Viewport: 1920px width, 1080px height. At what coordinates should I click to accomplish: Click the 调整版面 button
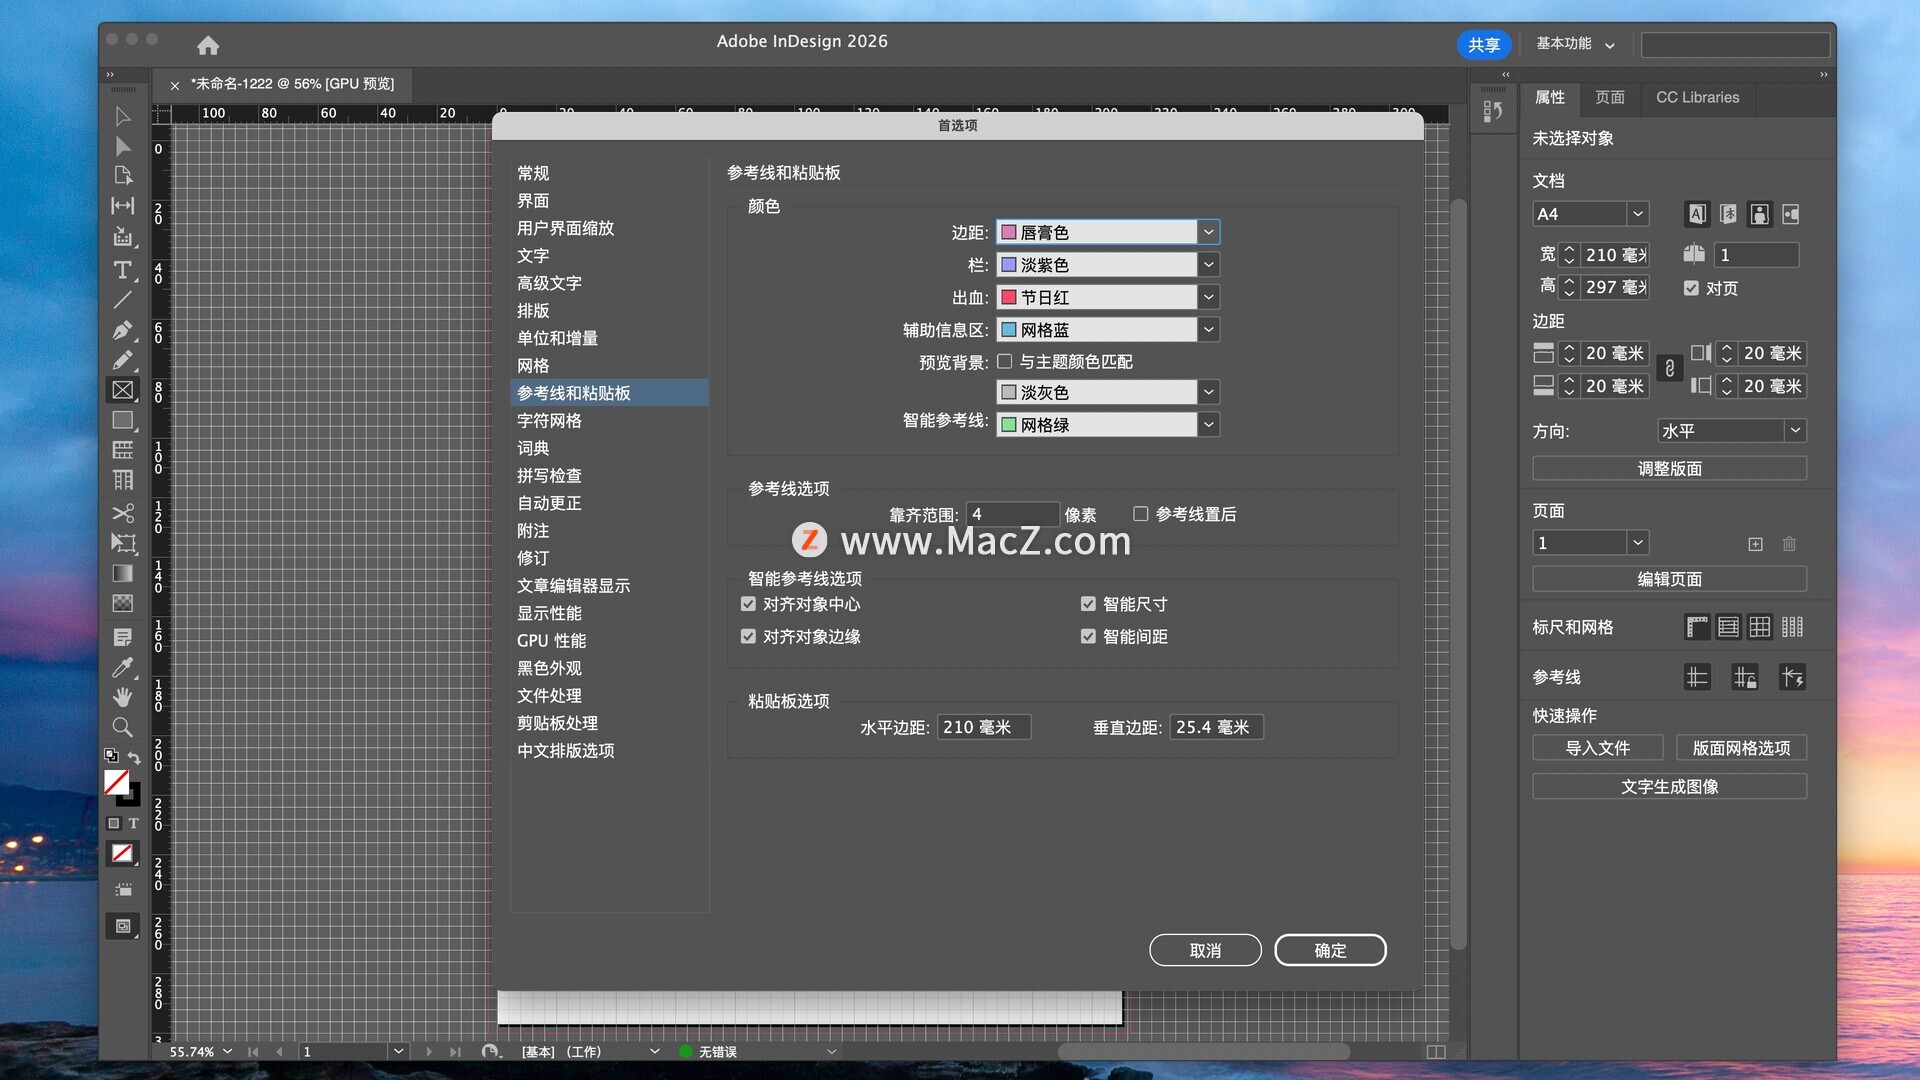[1668, 468]
